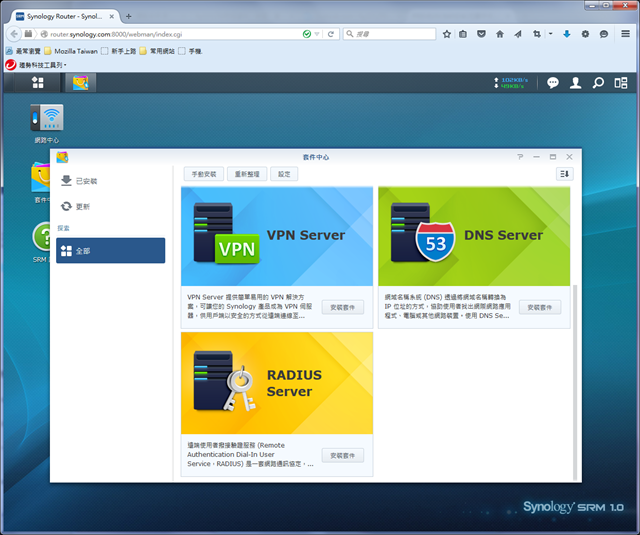Install the RADIUS Server package
Screen dimensions: 640x535
coord(342,455)
